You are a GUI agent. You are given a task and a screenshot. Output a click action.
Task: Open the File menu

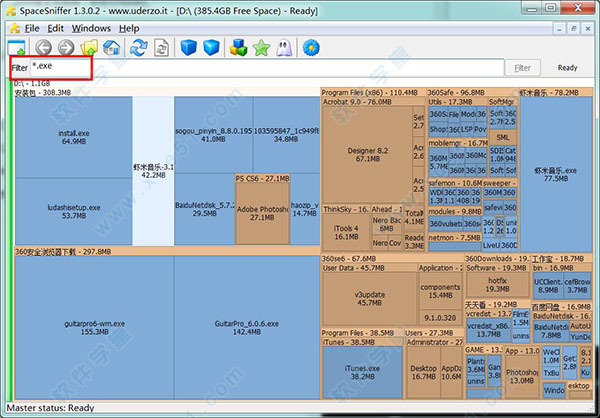tap(32, 28)
